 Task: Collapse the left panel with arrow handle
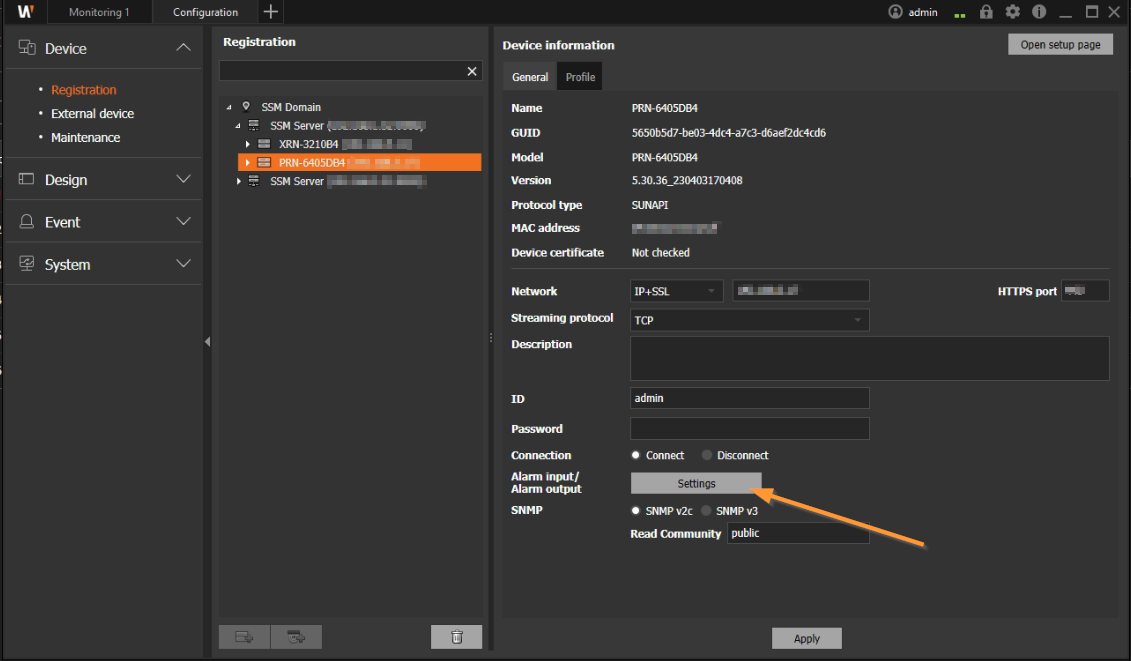[x=208, y=341]
